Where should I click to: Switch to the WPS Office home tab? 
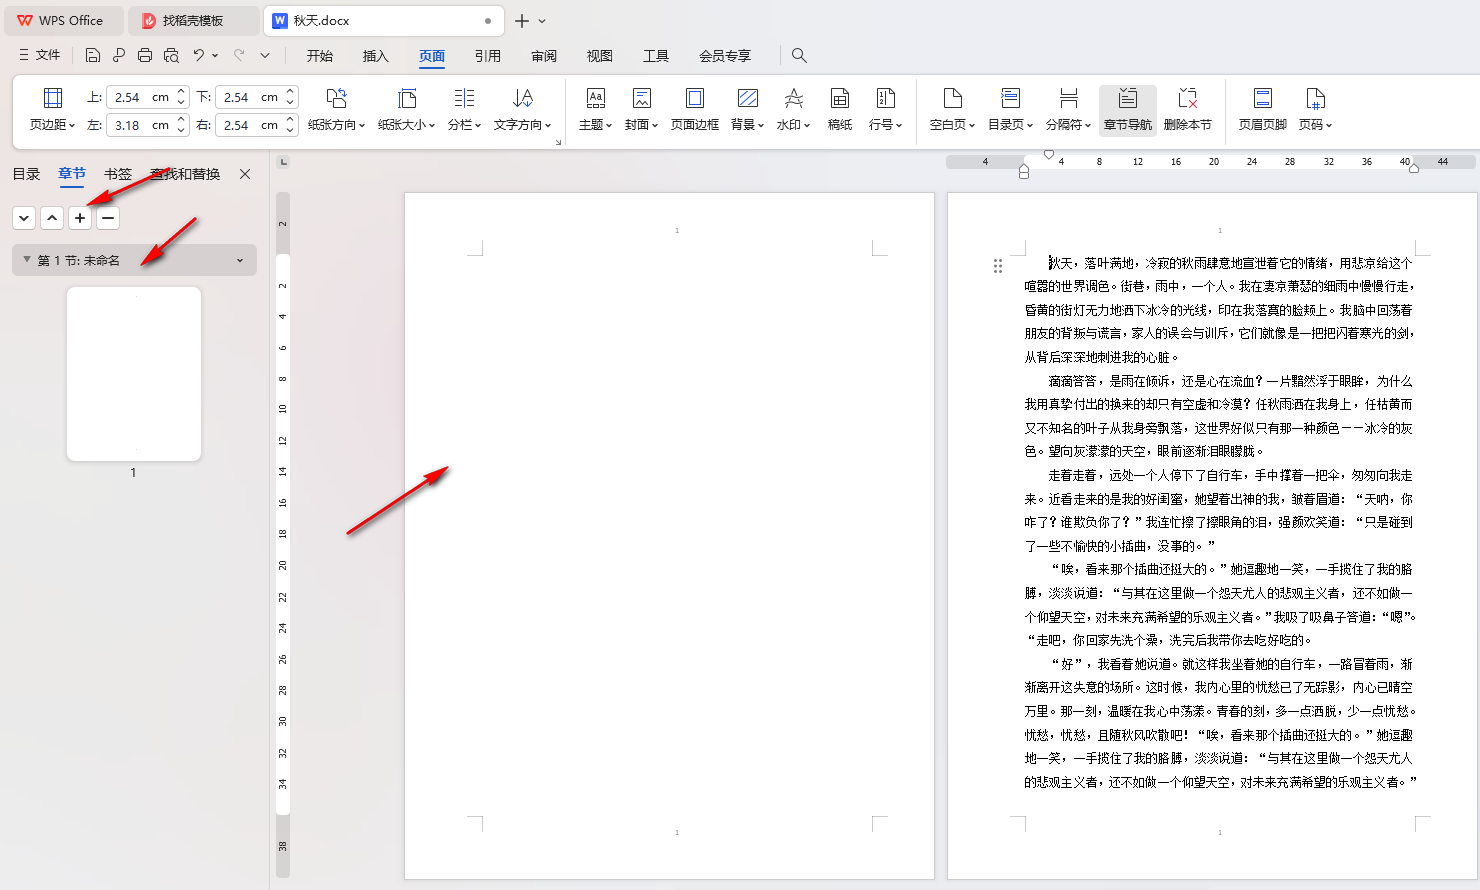(x=62, y=20)
